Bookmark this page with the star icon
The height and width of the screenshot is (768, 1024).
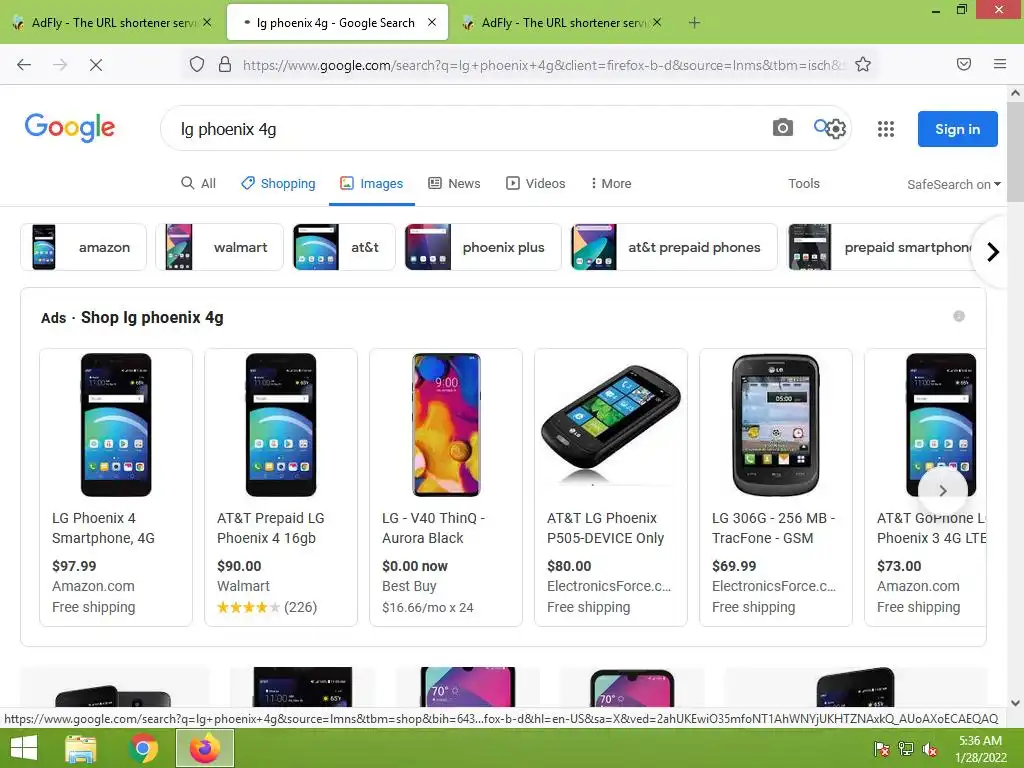click(x=863, y=65)
